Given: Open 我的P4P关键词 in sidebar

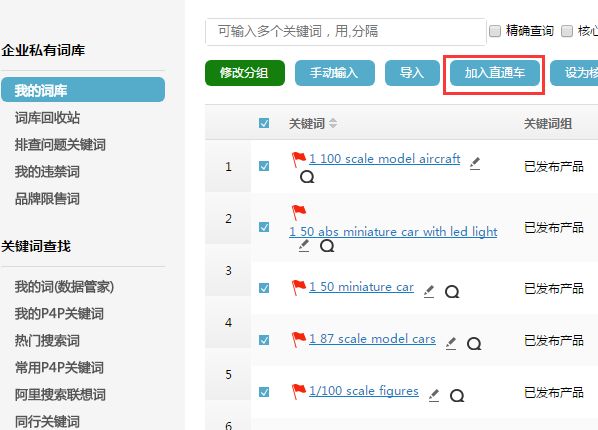Looking at the screenshot, I should click(59, 314).
